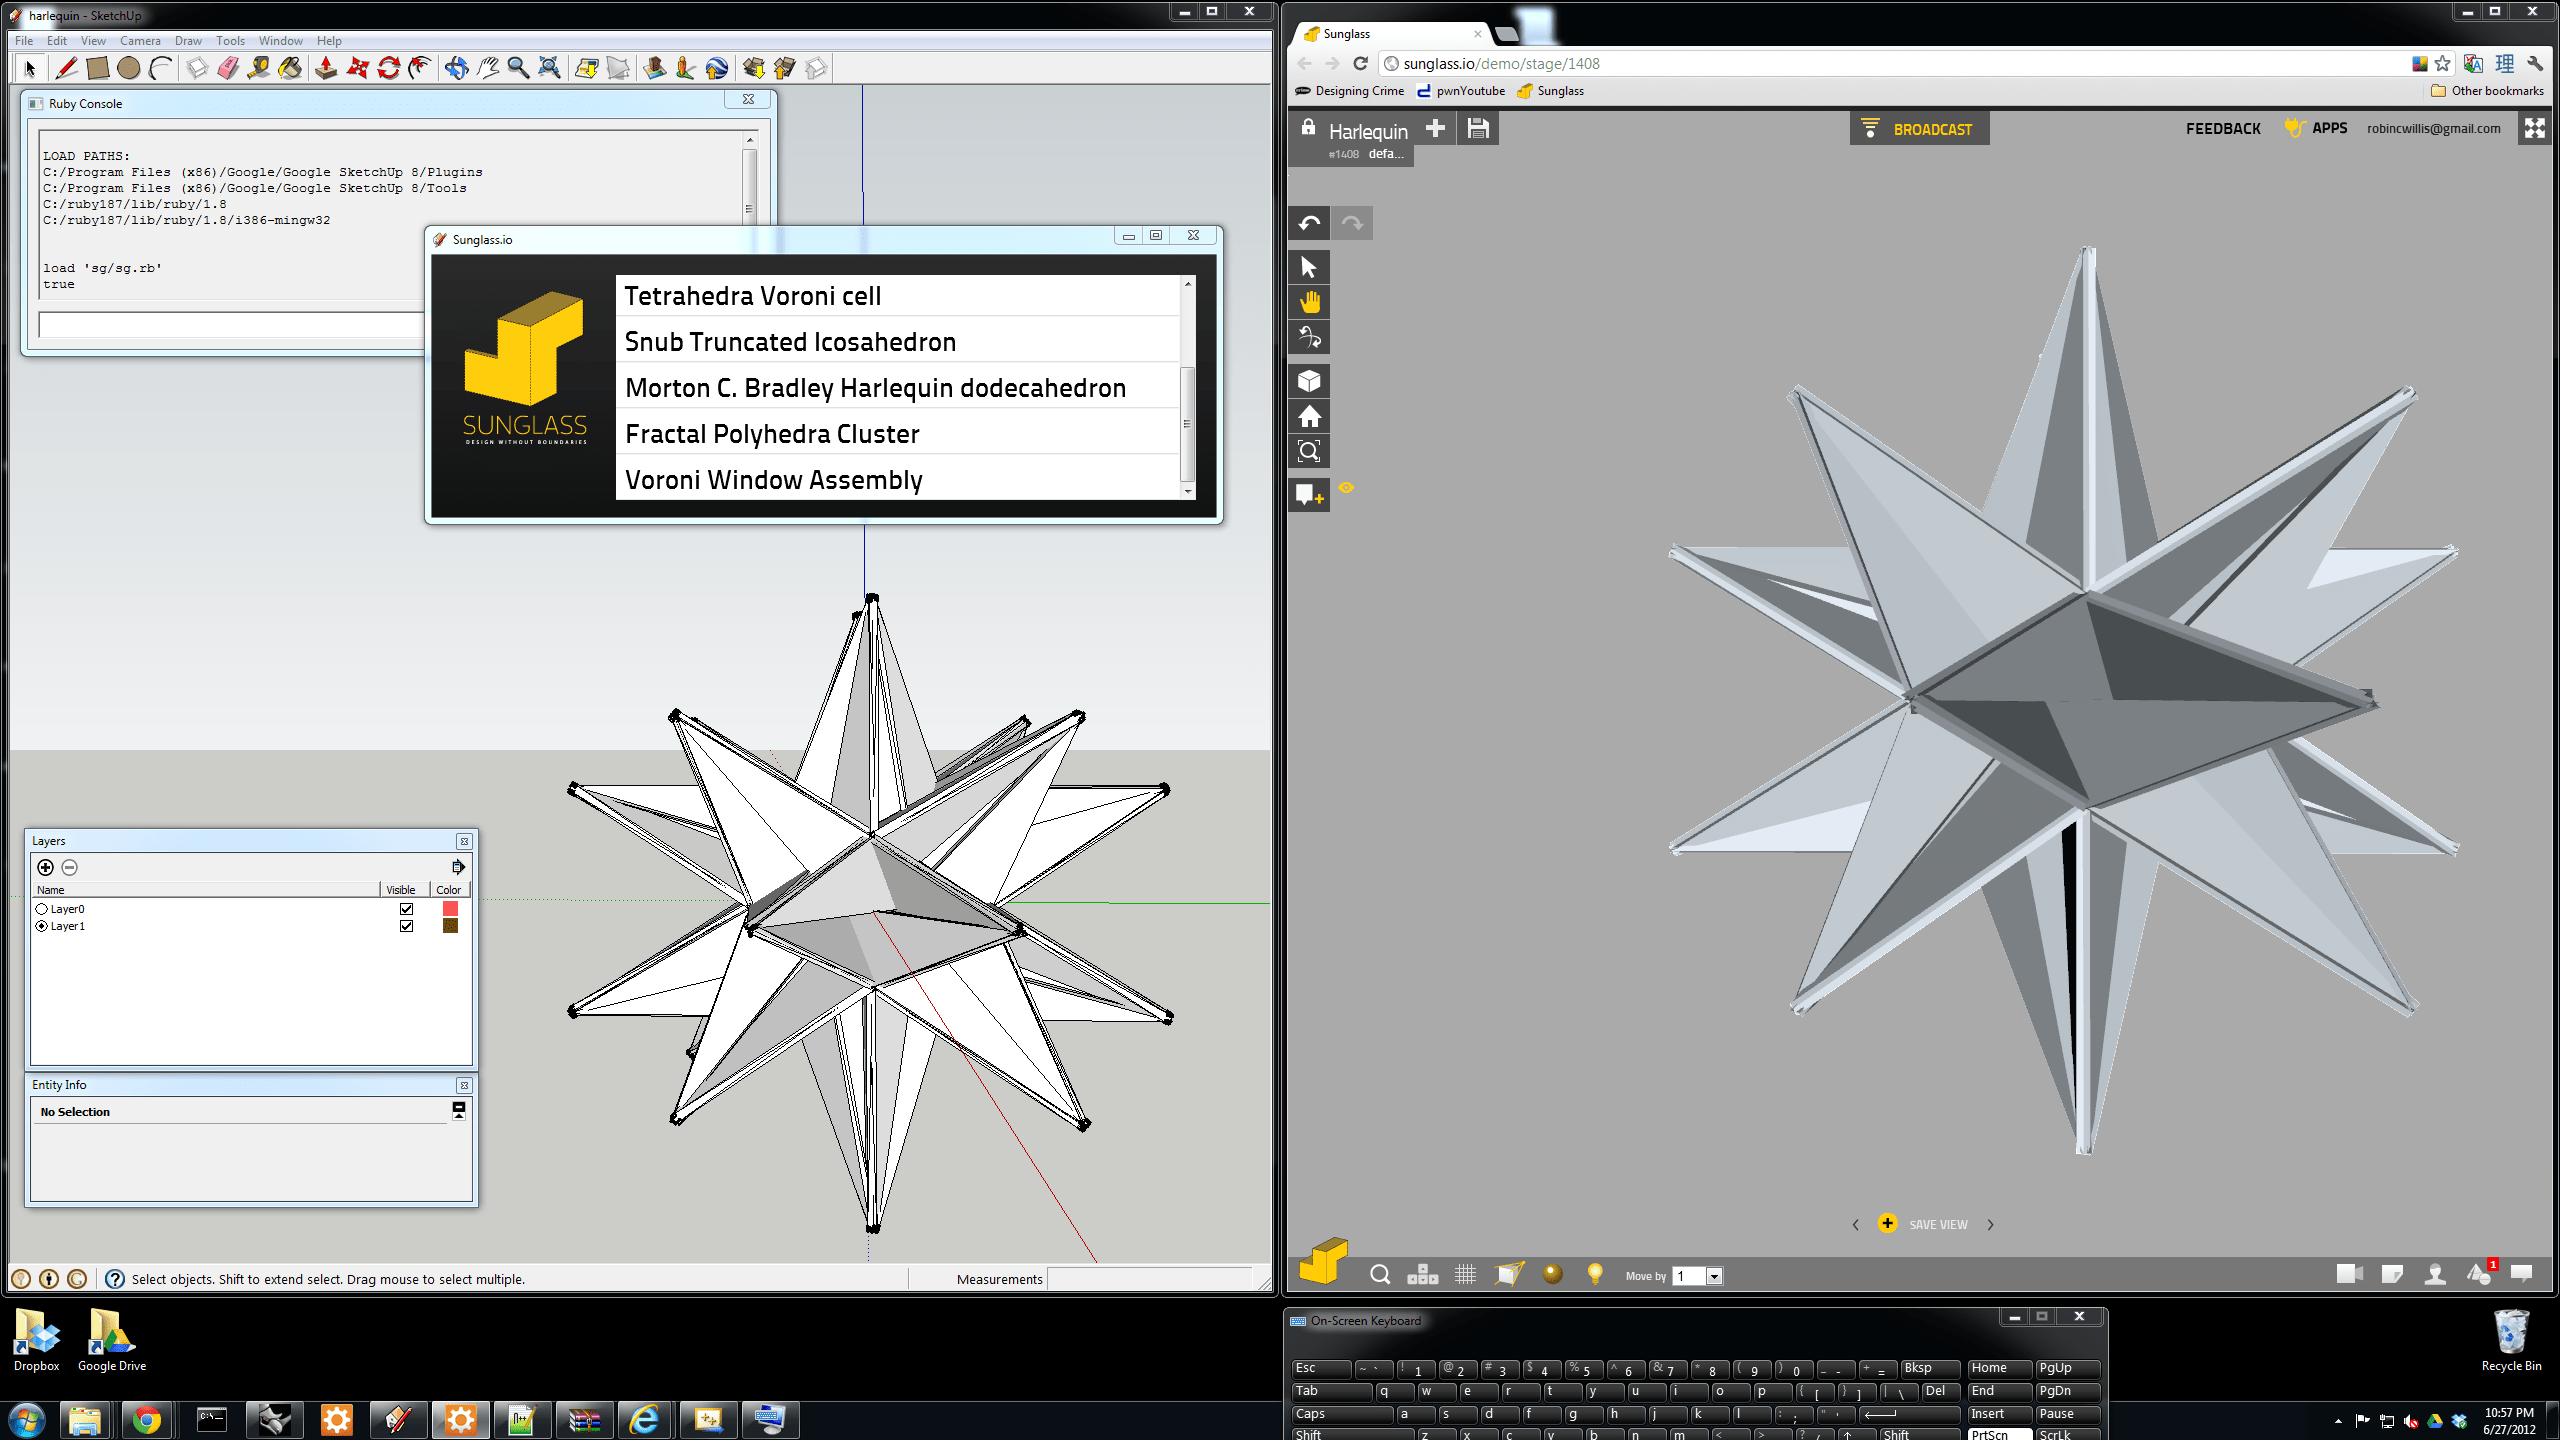Open the Draw menu
Viewport: 2560px width, 1440px height.
188,41
